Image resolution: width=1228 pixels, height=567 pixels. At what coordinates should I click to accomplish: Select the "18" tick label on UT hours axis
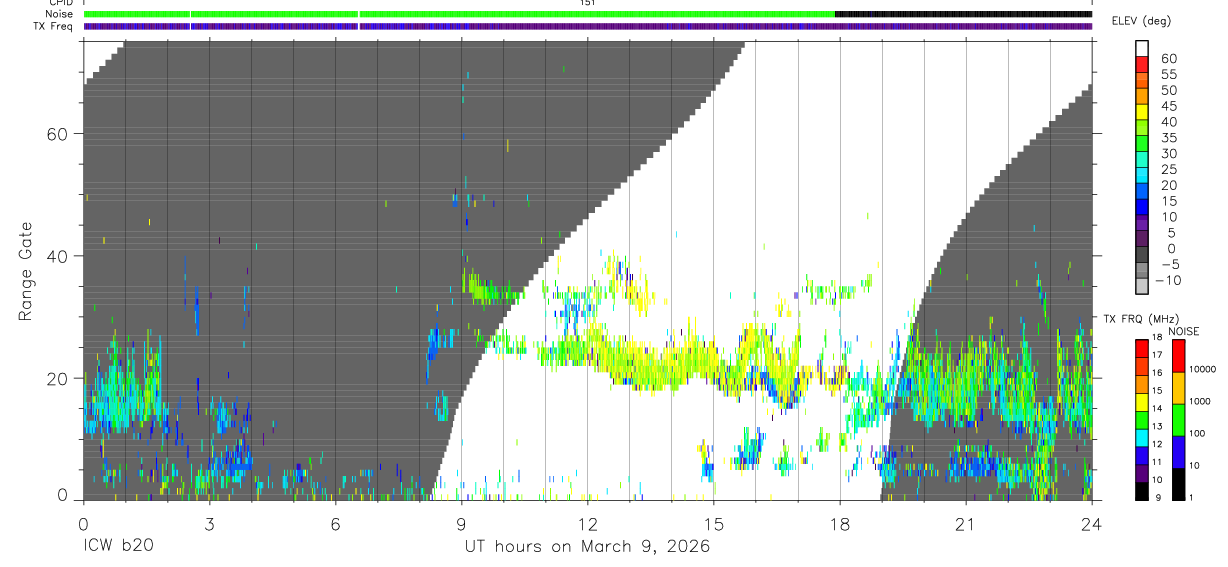click(x=840, y=523)
